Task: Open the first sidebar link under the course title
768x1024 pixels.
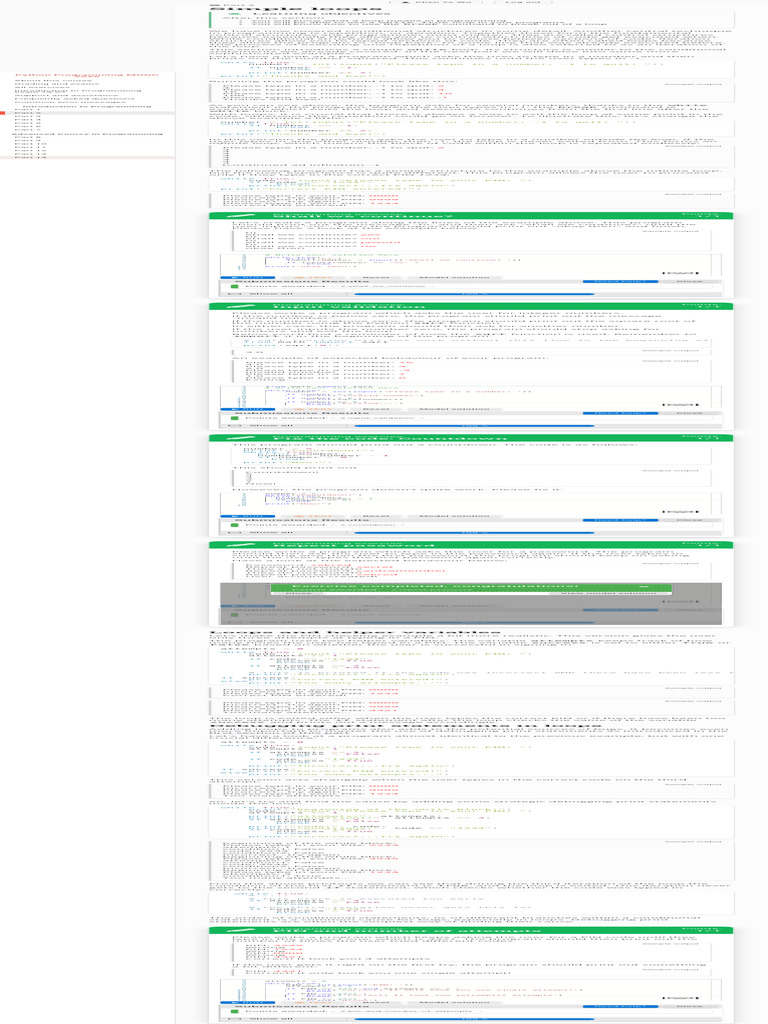Action: pyautogui.click(x=53, y=80)
